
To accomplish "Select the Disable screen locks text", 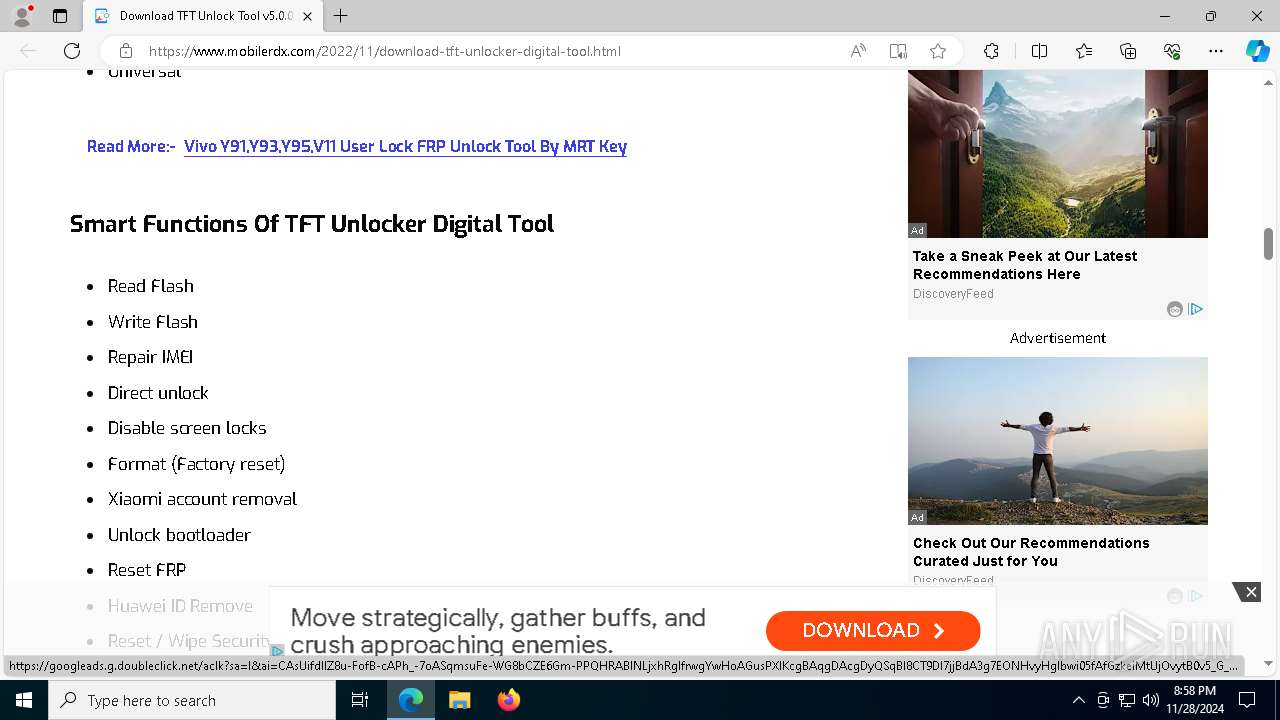I will 187,428.
